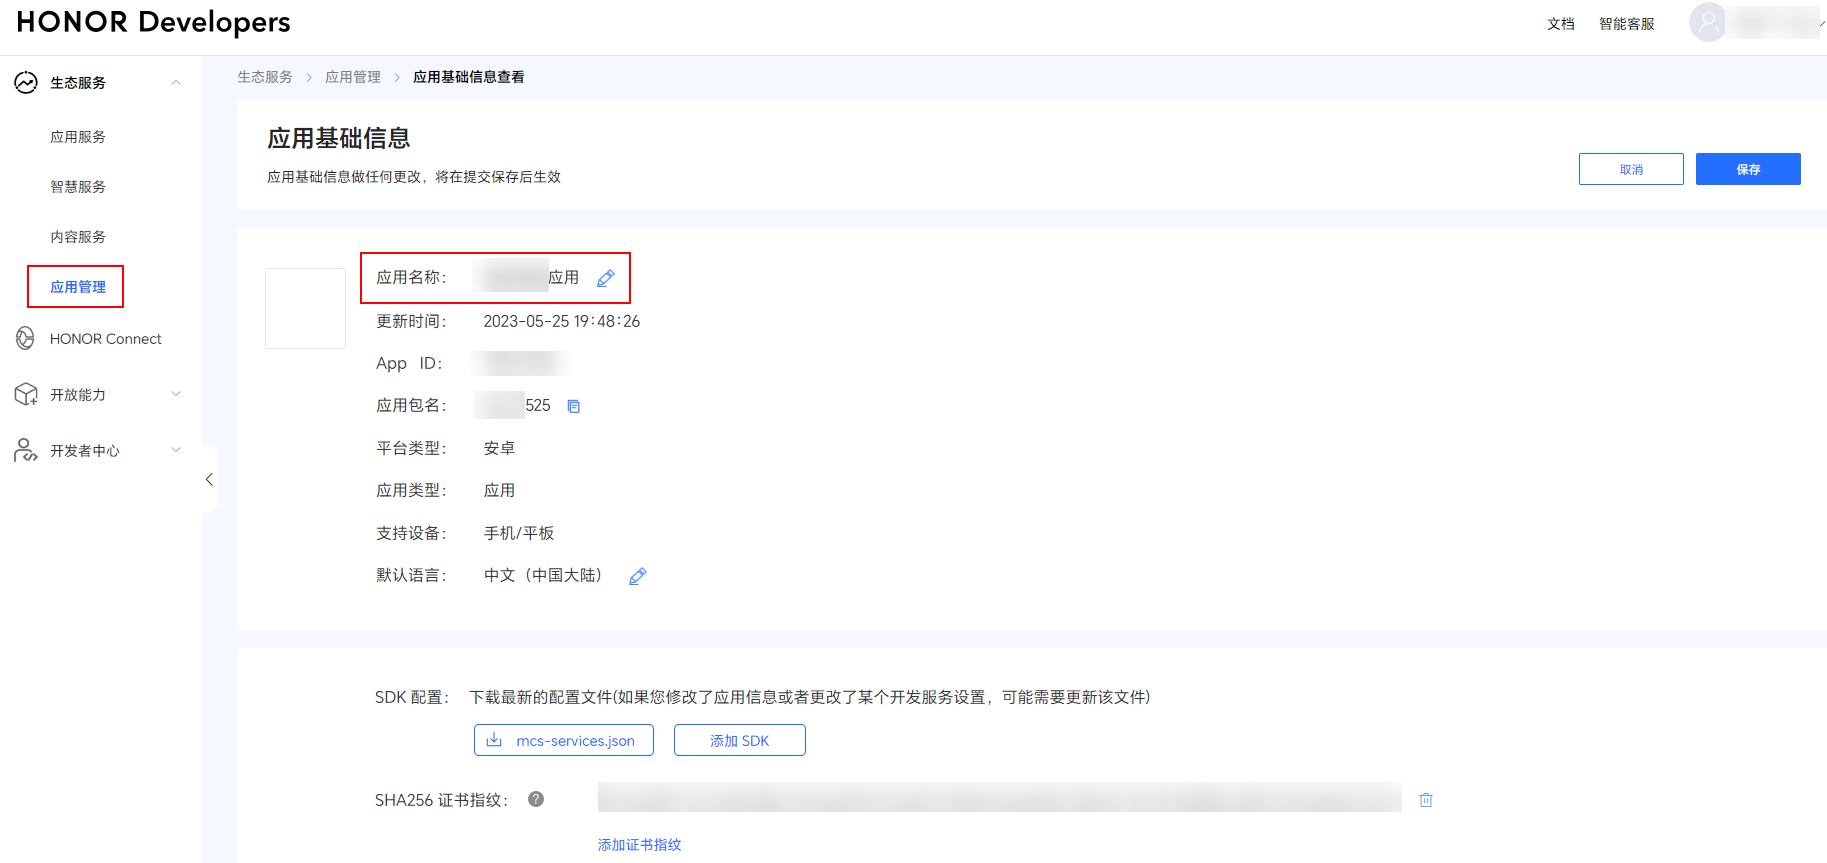This screenshot has height=863, width=1827.
Task: Click SHA256 help question mark icon
Action: [x=536, y=799]
